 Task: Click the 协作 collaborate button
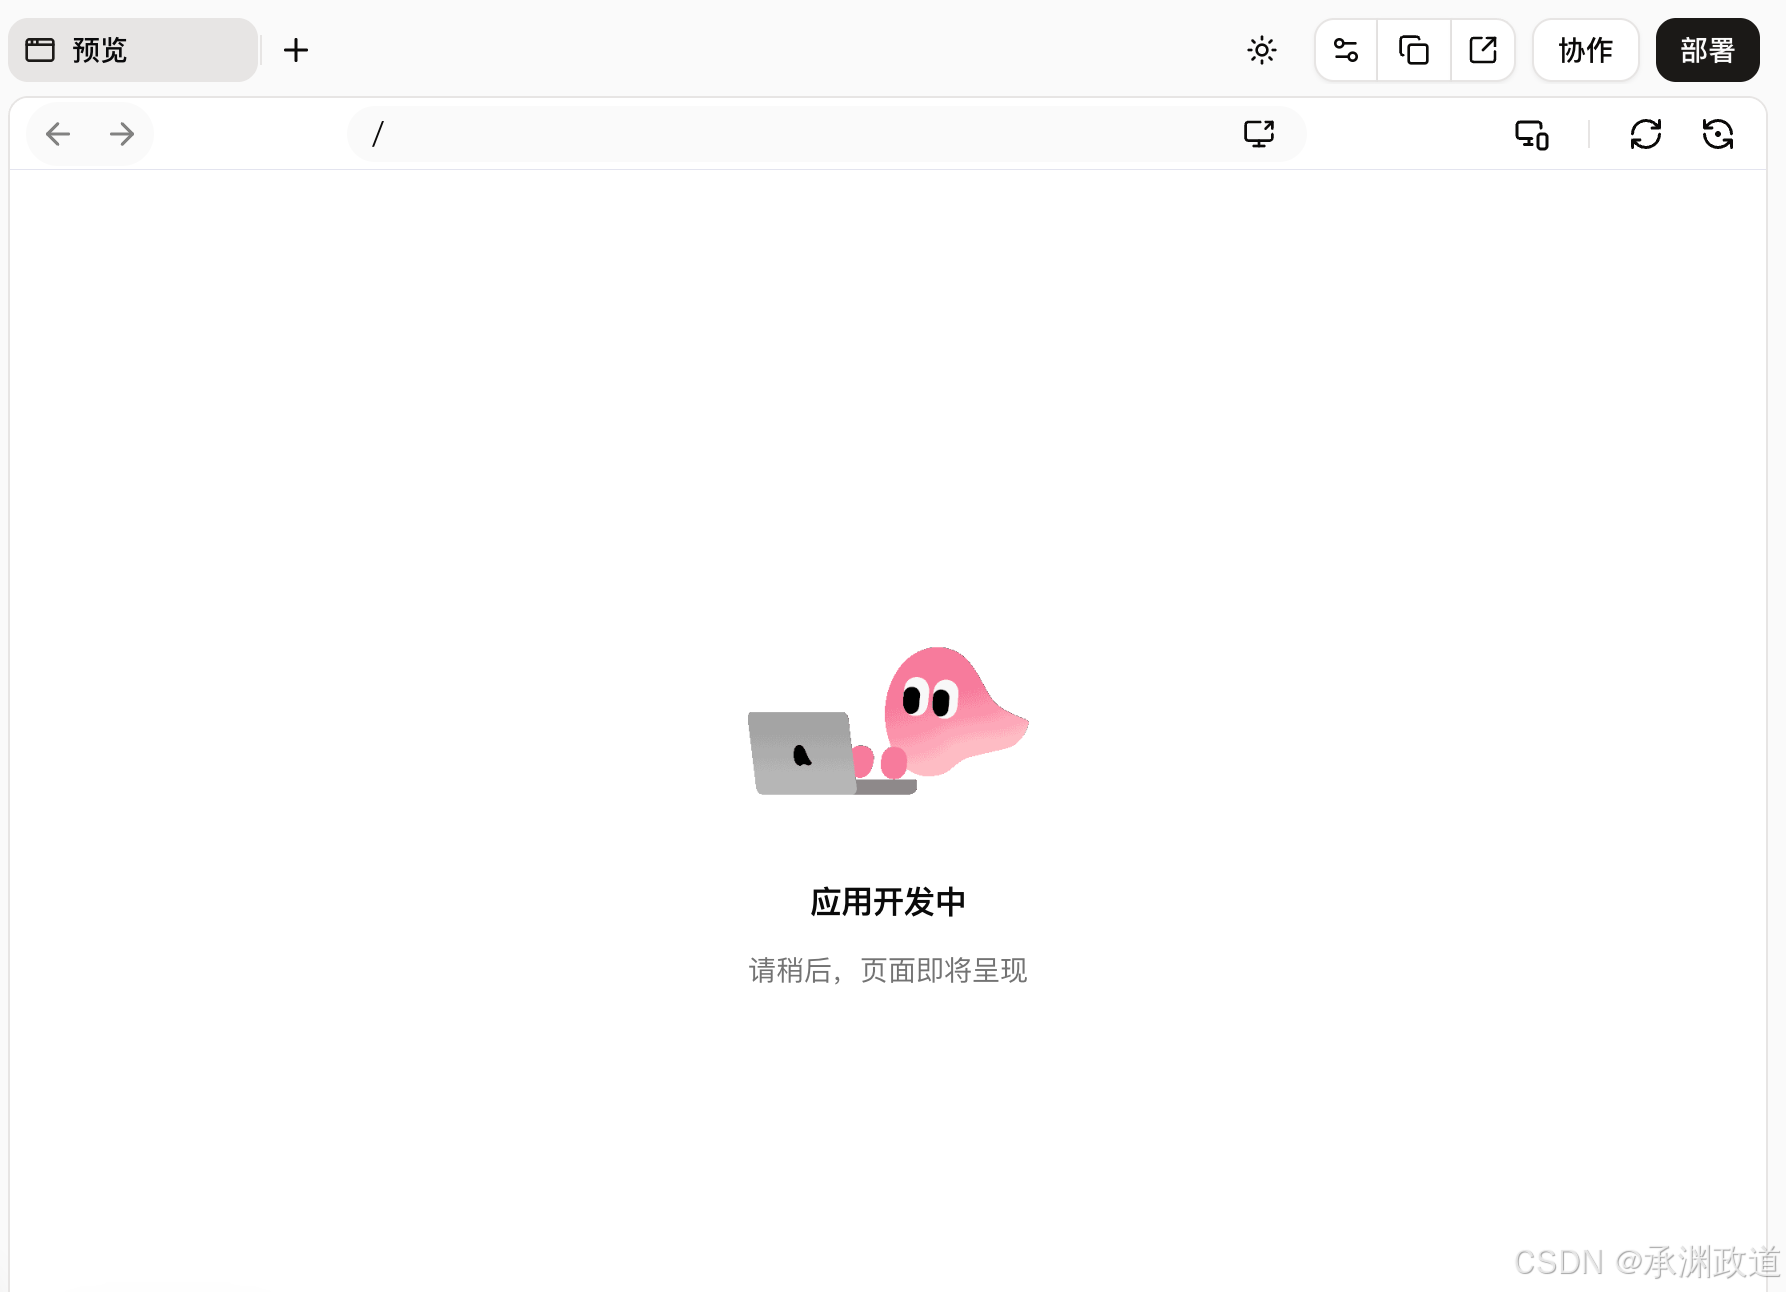click(1586, 50)
